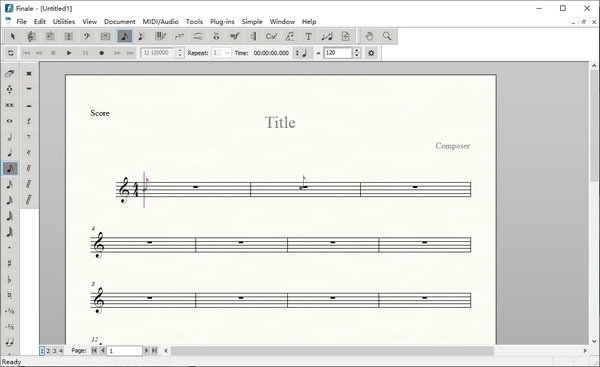Select the Time Signature tool
Screen dimensions: 600x367
(x=68, y=36)
